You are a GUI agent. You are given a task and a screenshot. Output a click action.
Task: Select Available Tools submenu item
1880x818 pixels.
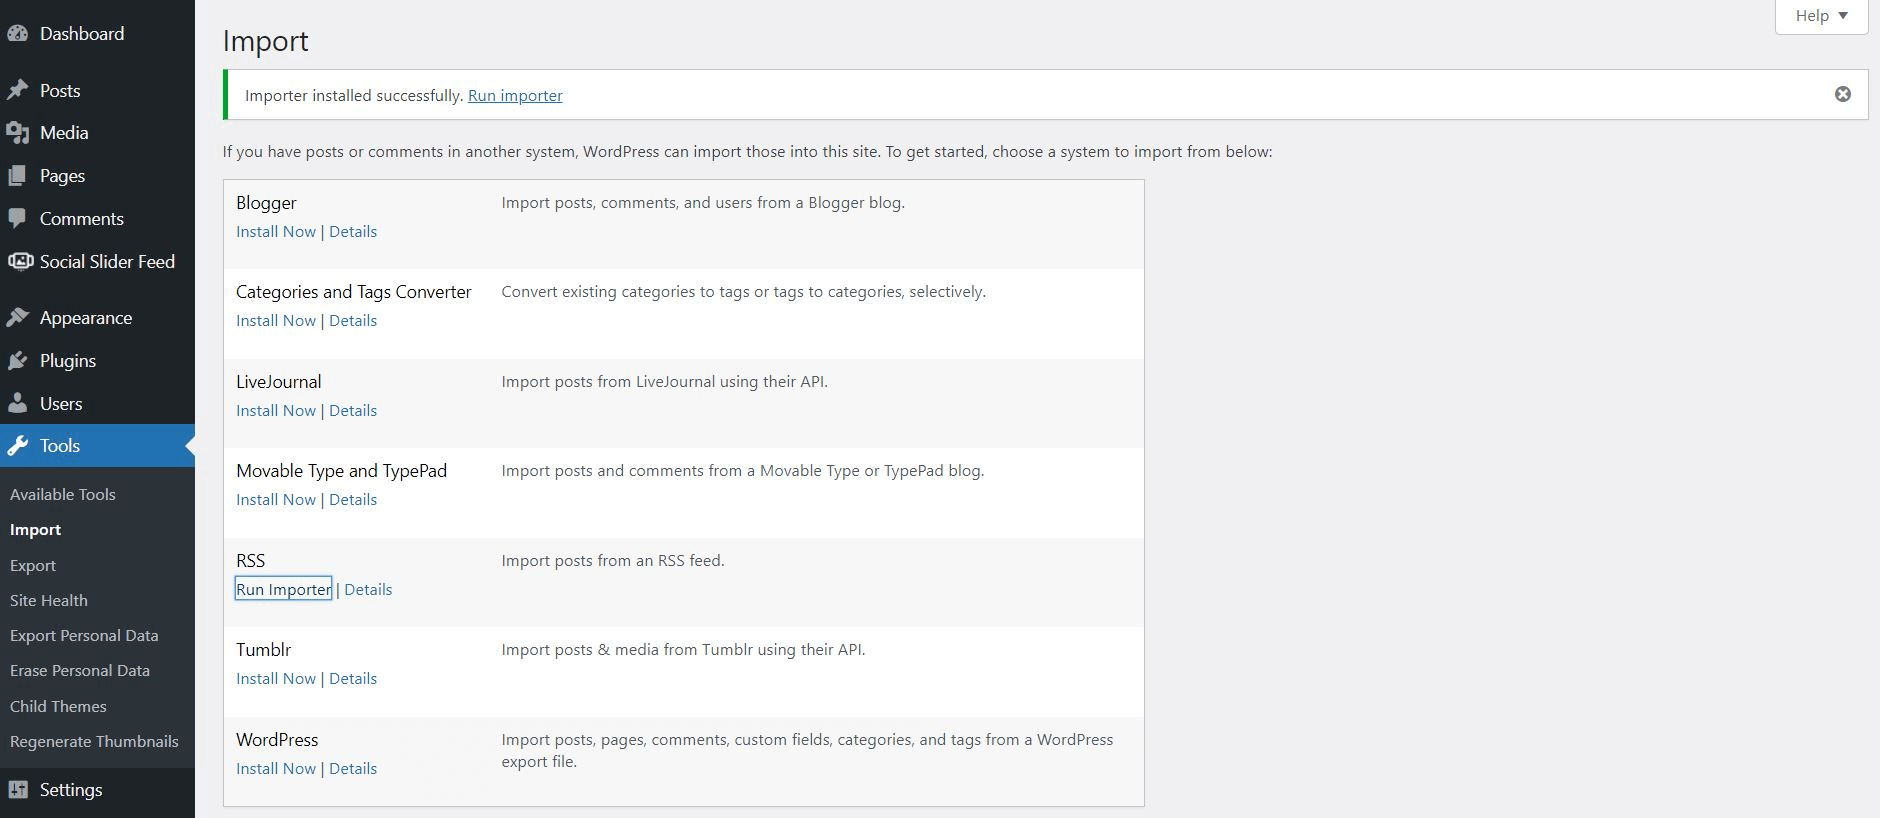click(63, 494)
